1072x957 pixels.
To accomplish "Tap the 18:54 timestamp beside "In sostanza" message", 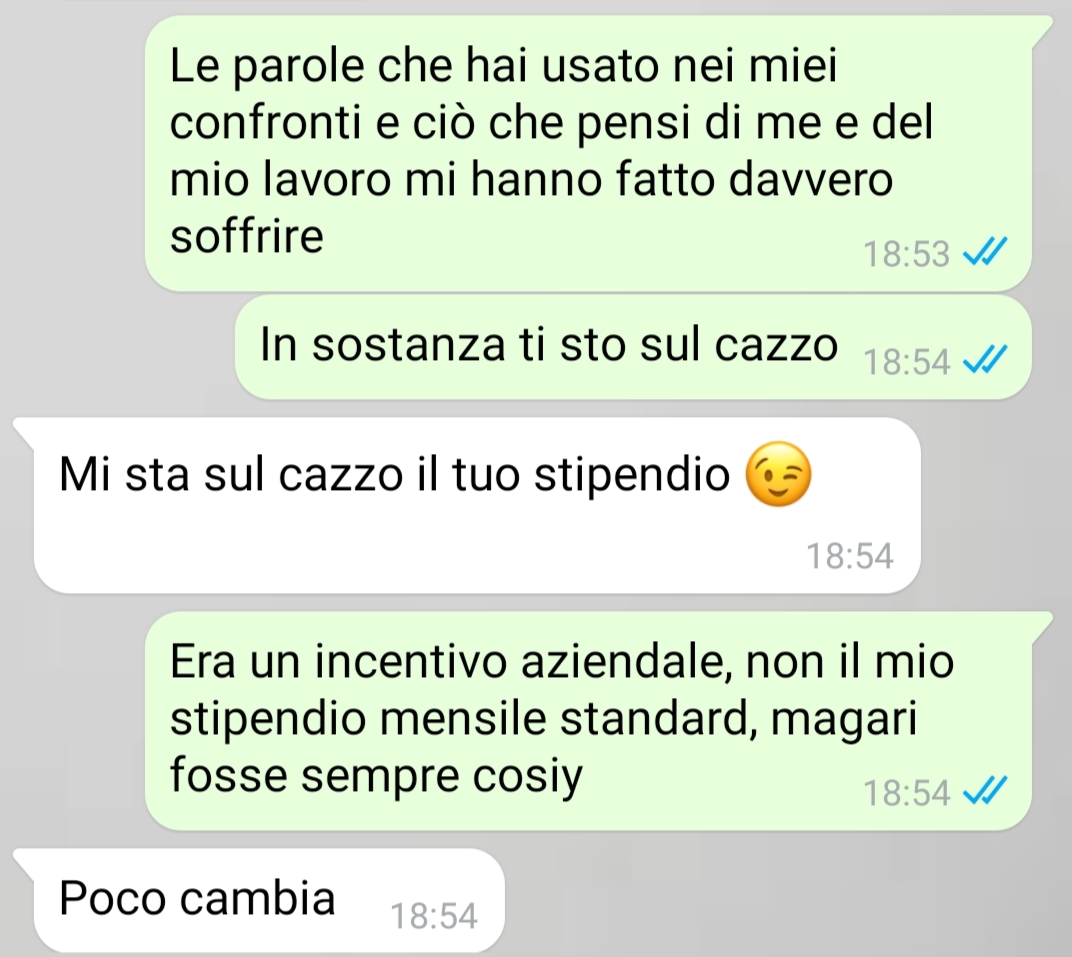I will point(907,362).
